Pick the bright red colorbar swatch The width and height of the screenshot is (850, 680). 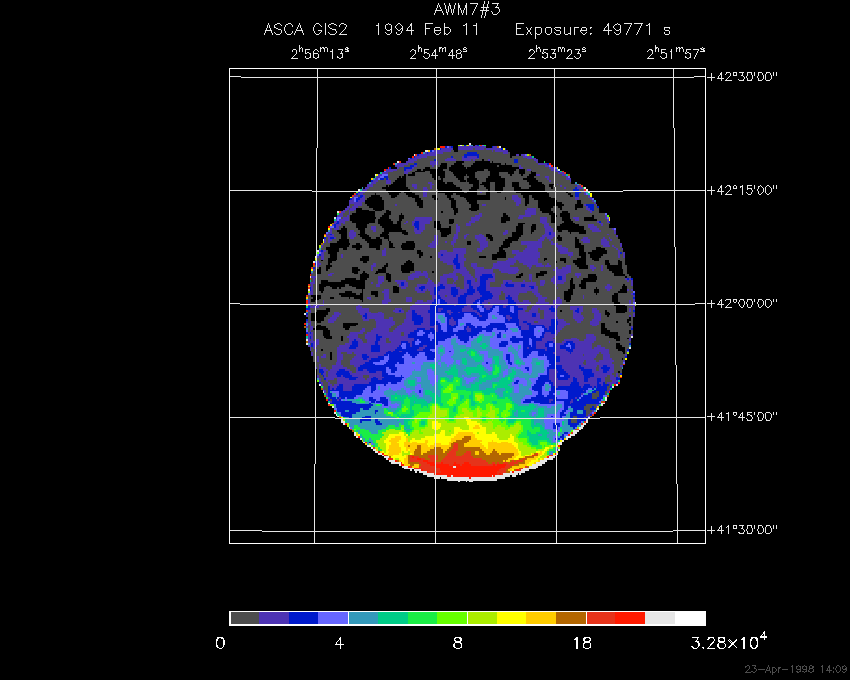pyautogui.click(x=630, y=618)
